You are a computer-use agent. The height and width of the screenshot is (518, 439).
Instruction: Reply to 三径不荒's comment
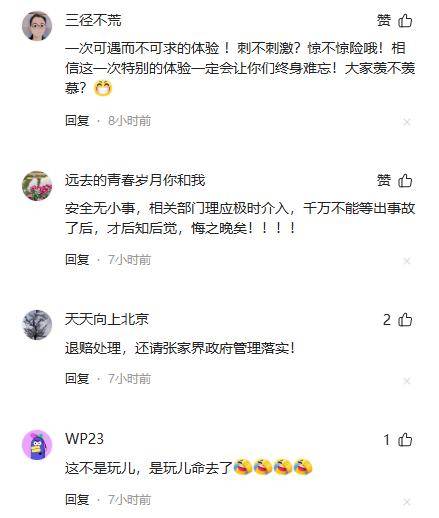click(x=77, y=121)
